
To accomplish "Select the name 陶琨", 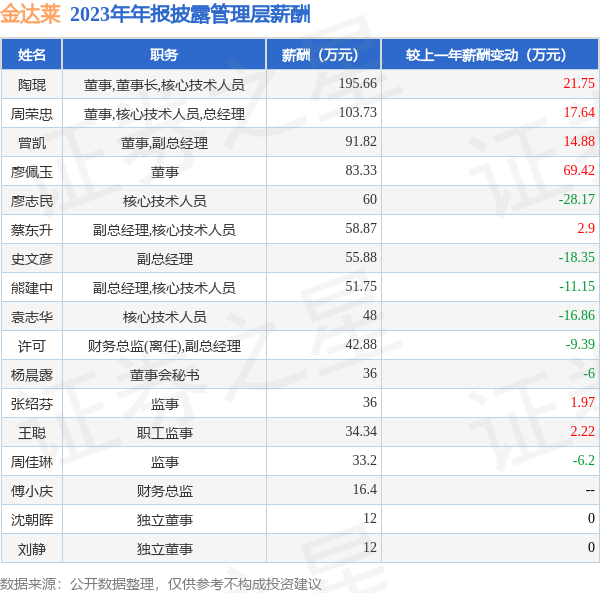I will click(x=32, y=85).
